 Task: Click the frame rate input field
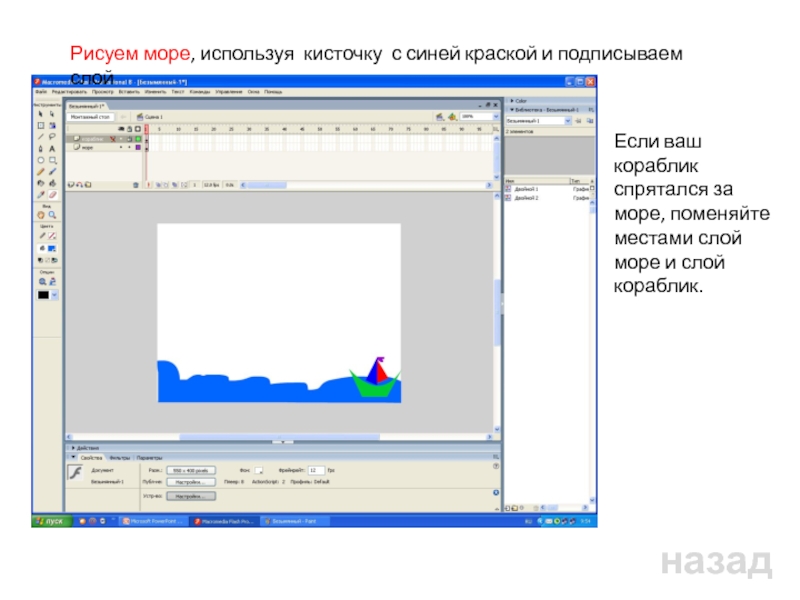click(x=316, y=470)
